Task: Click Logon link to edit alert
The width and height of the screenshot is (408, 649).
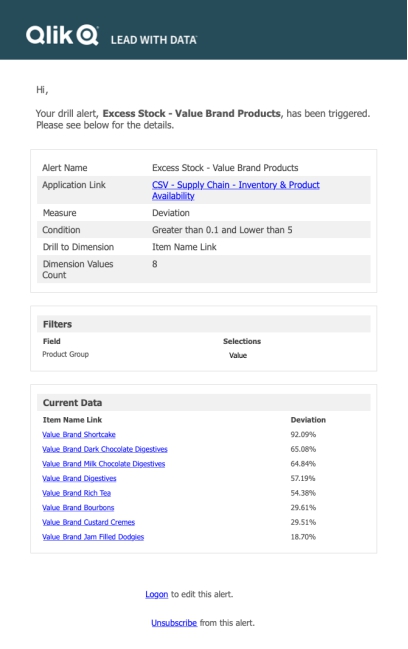Action: click(x=156, y=594)
